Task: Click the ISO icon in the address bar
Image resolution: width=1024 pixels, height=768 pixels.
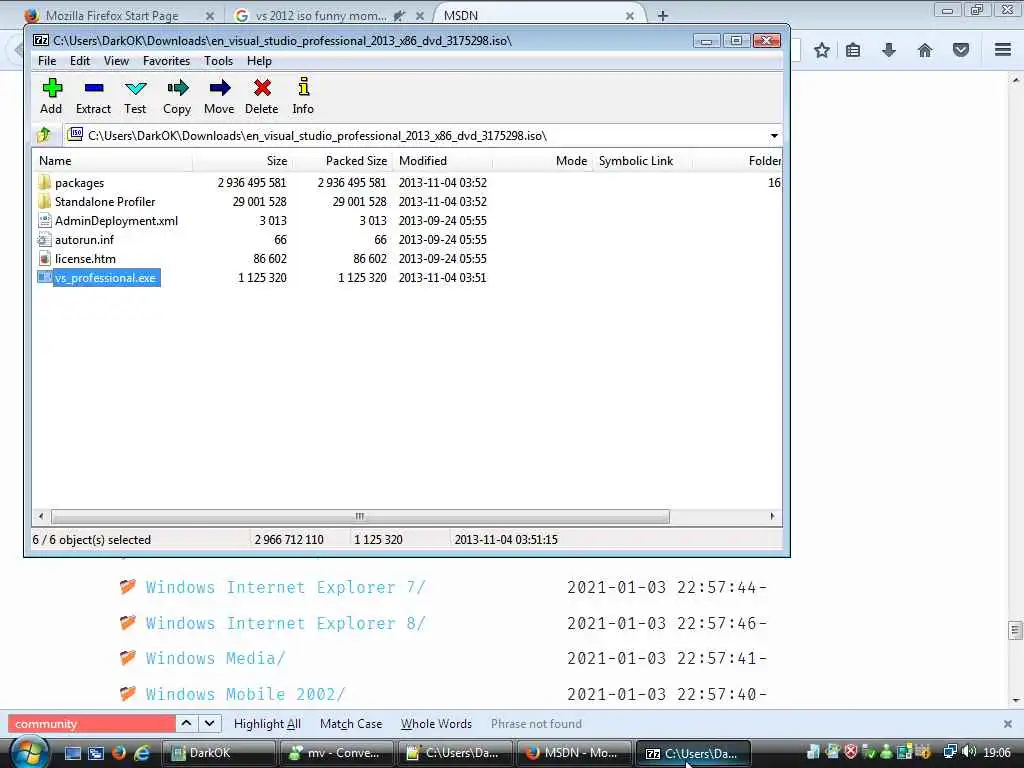Action: [x=76, y=135]
